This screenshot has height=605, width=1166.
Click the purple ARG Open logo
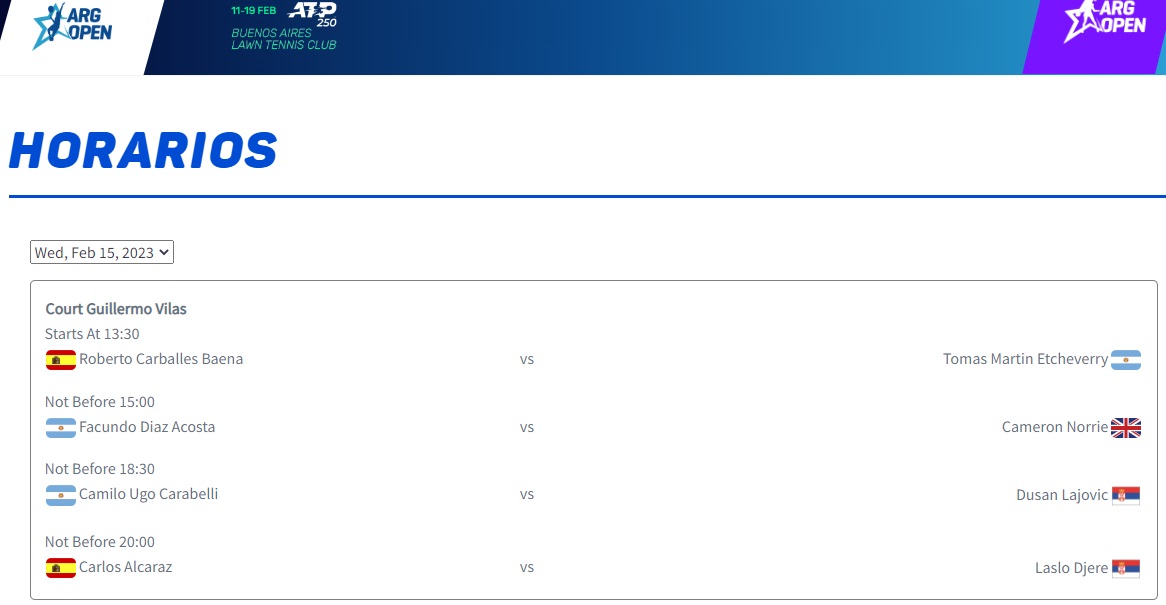coord(1105,20)
